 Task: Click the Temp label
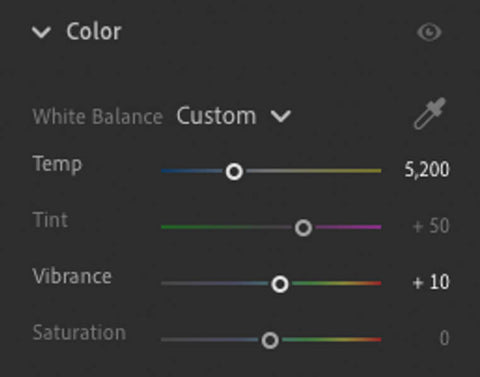(57, 164)
